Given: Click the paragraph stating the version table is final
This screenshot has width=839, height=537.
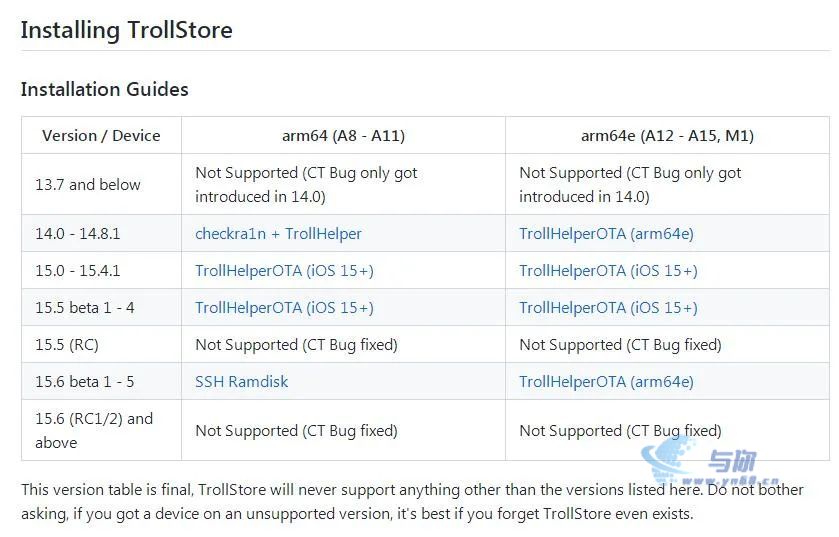Looking at the screenshot, I should [x=412, y=502].
